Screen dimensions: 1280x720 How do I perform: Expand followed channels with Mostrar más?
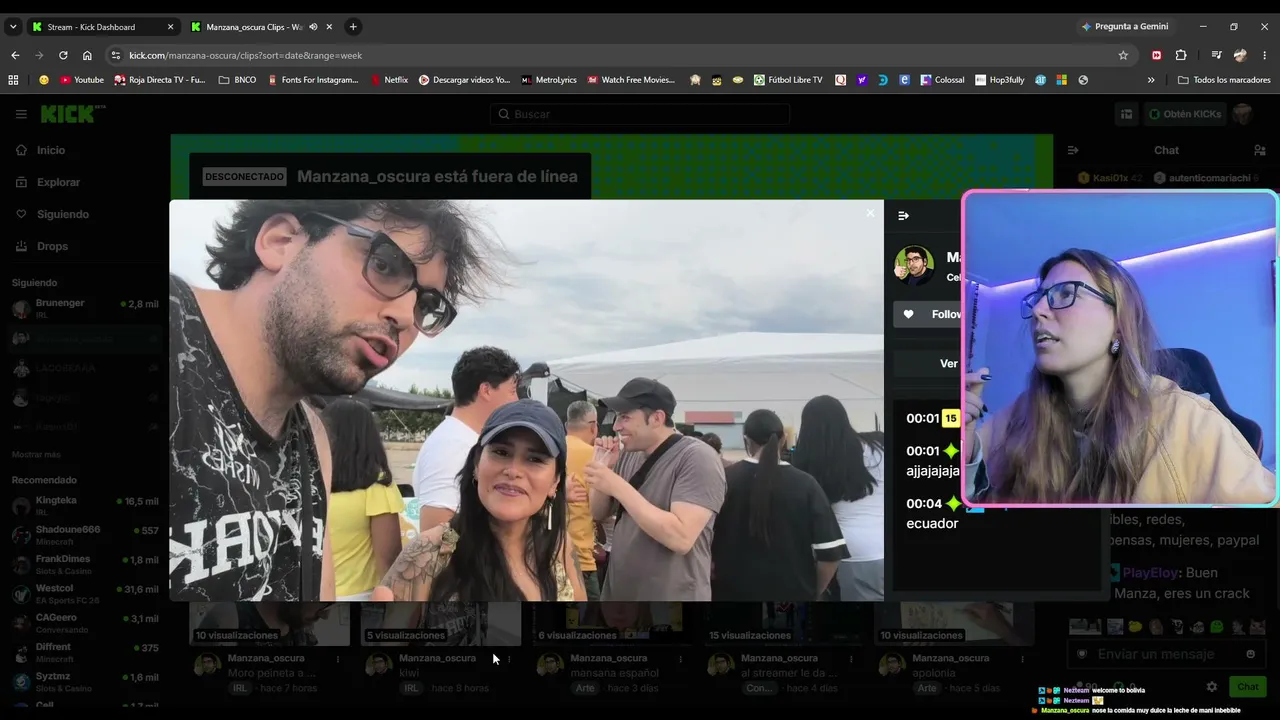[x=36, y=454]
